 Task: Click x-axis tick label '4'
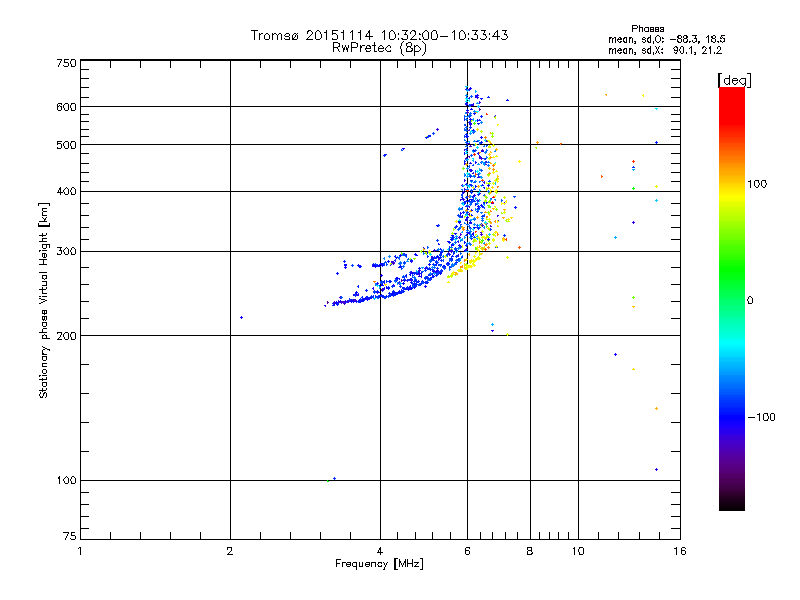380,551
